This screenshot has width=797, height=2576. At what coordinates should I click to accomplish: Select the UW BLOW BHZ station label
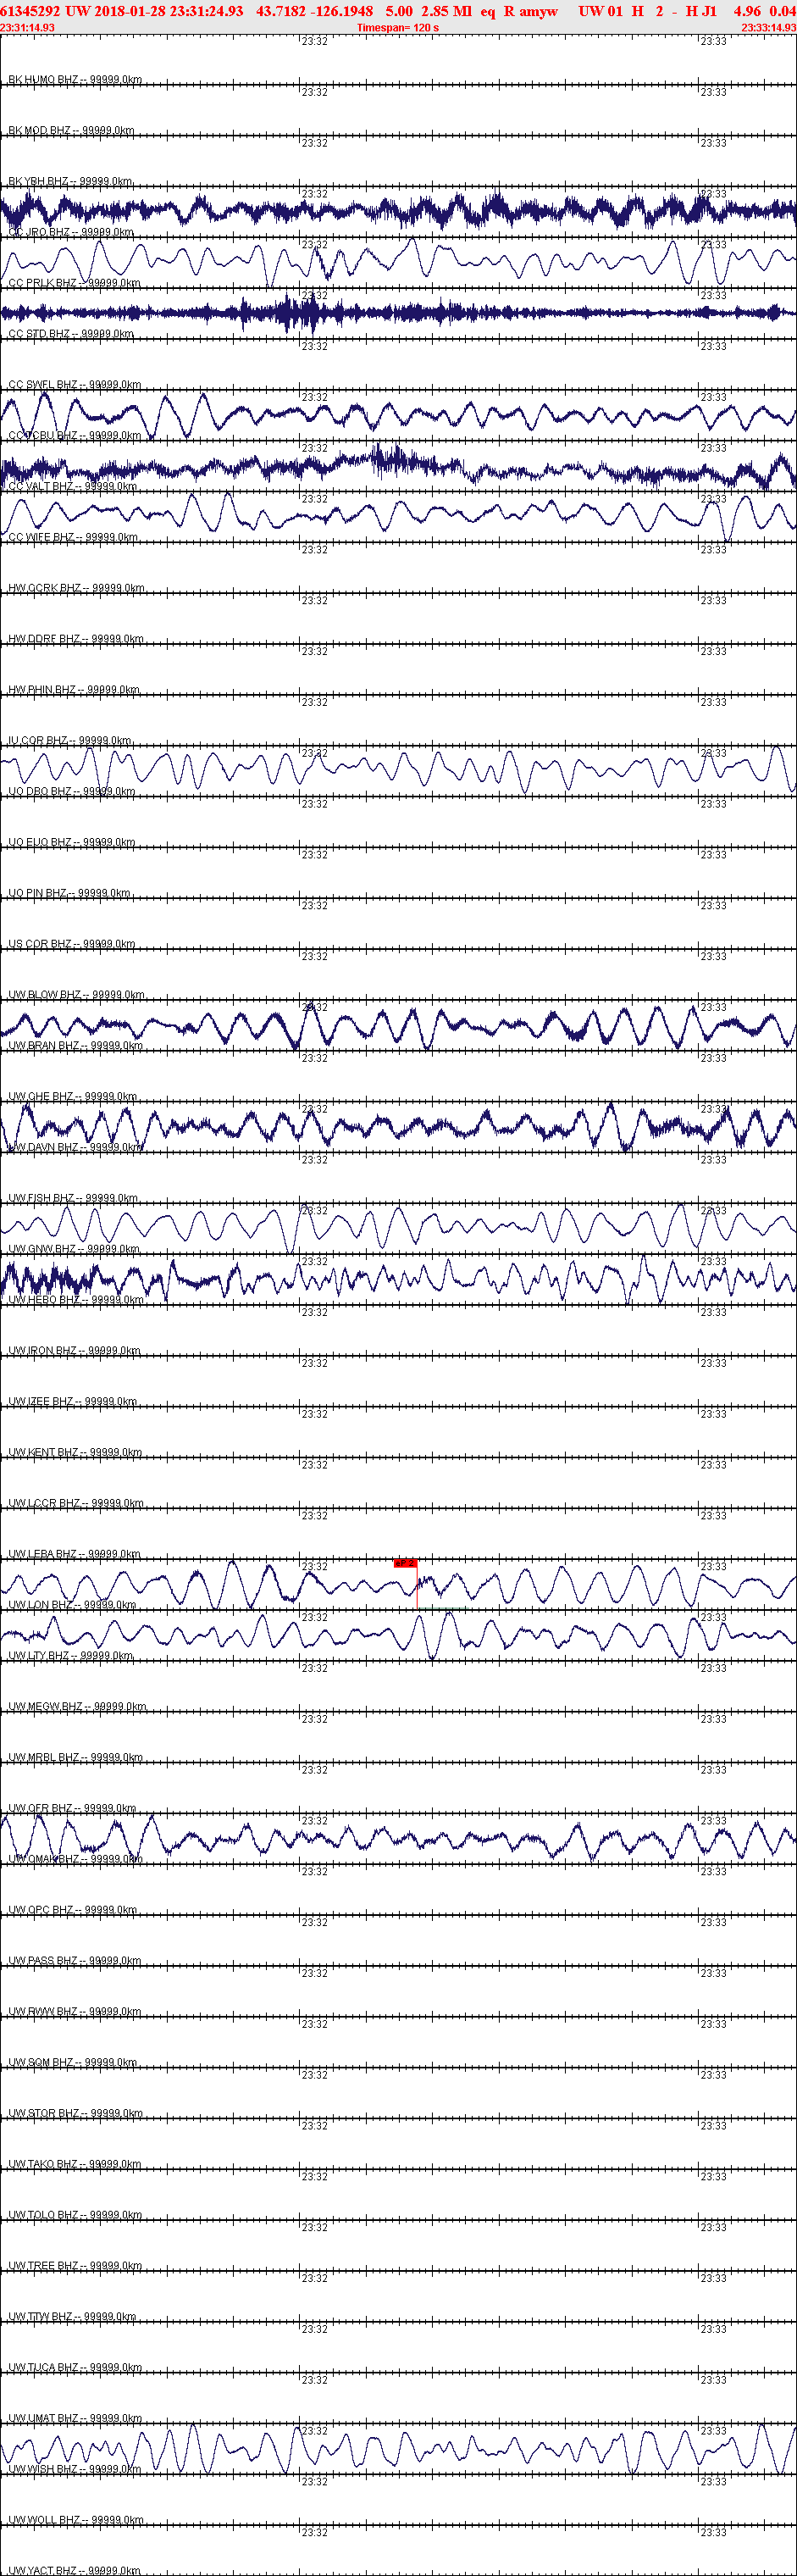coord(76,994)
